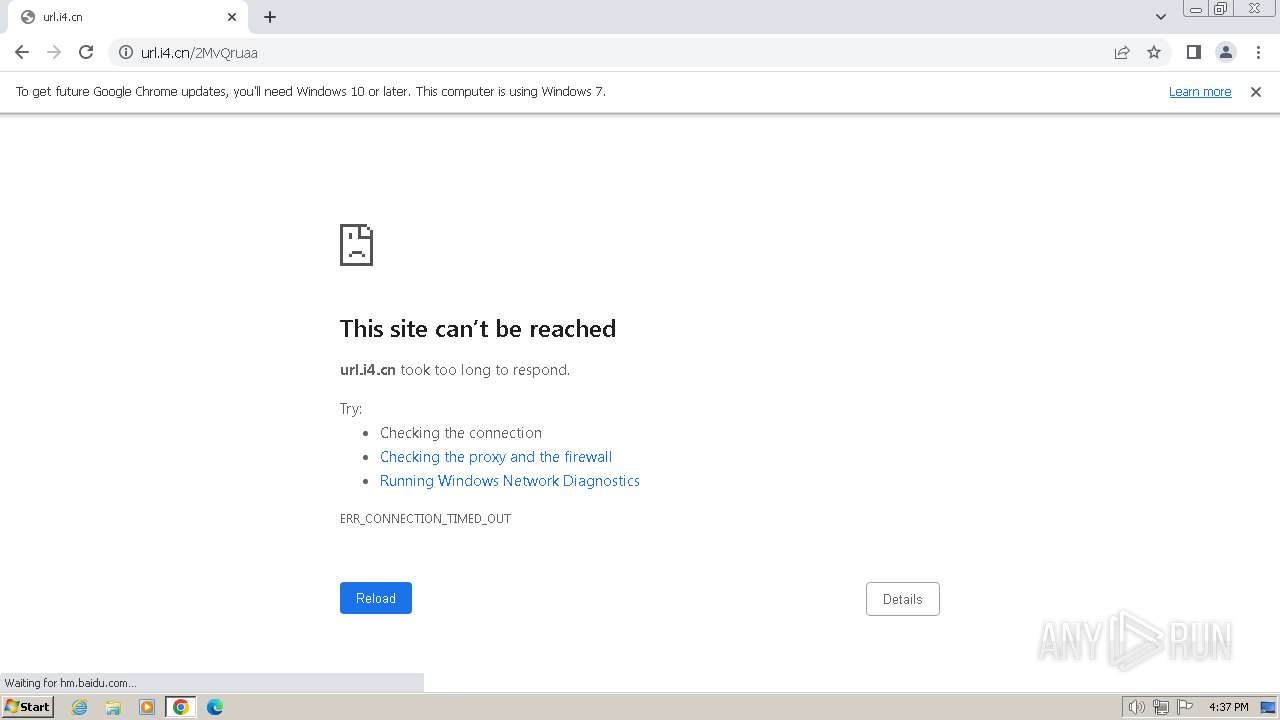Open Action Center flag icon in tray

(x=1185, y=707)
